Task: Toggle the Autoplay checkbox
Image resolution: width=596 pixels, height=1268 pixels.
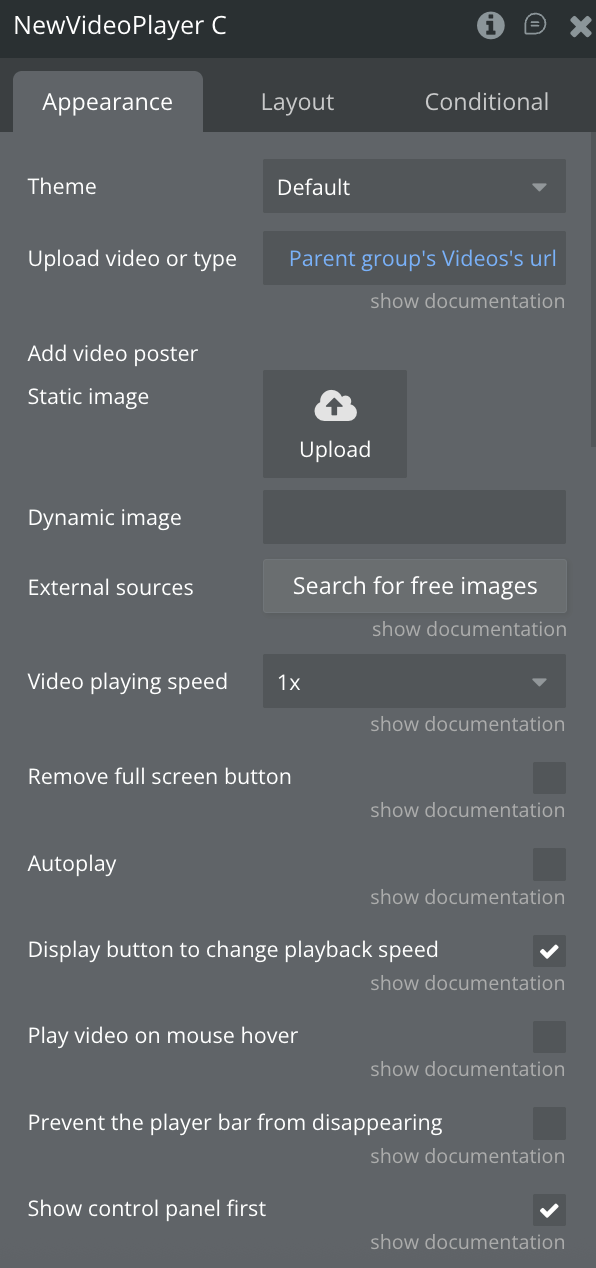Action: pyautogui.click(x=549, y=864)
